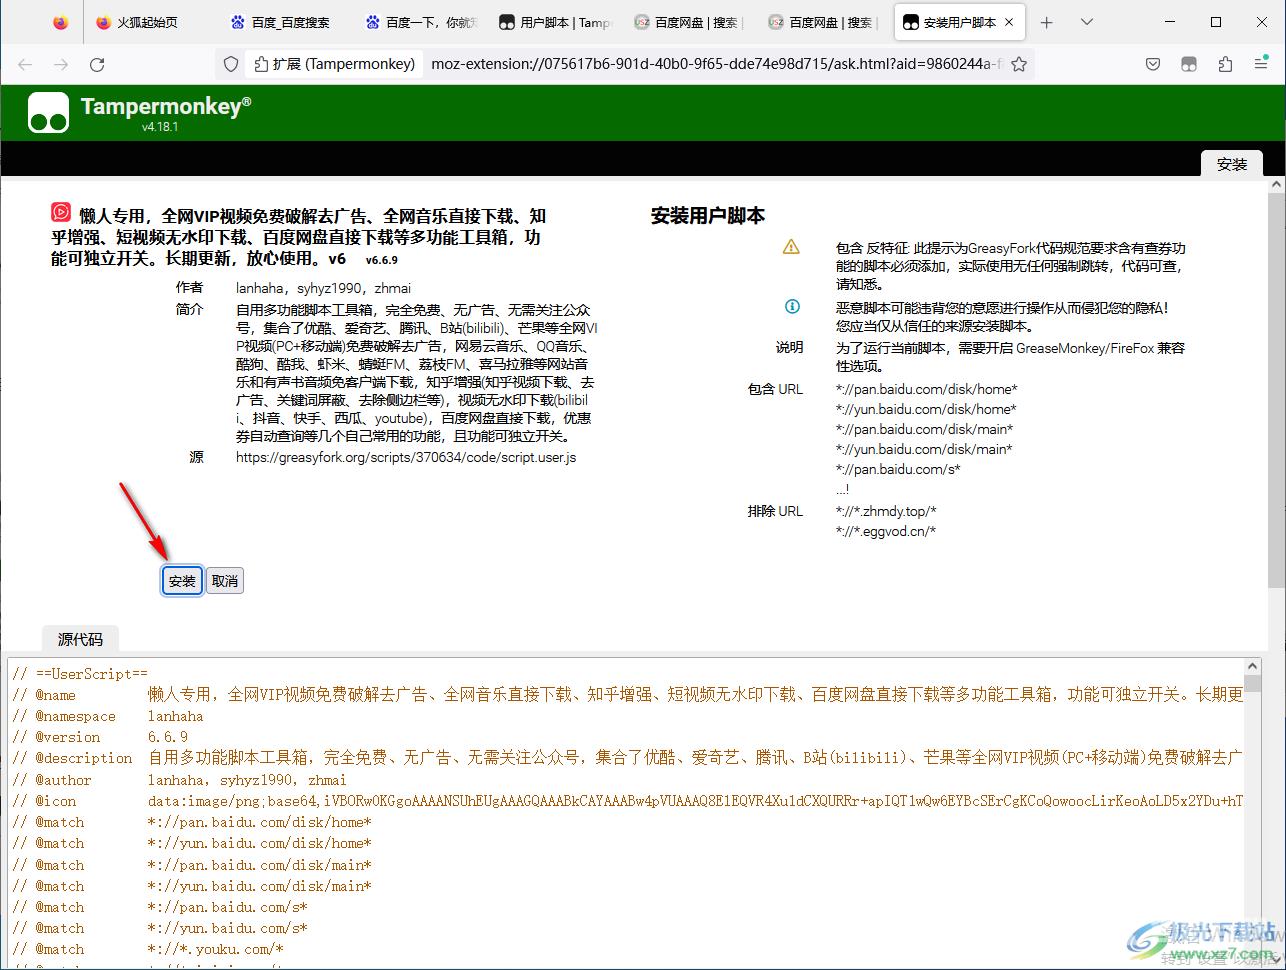Click exclude URL *://*.zhmdy.top/*
Viewport: 1286px width, 970px height.
[x=886, y=511]
